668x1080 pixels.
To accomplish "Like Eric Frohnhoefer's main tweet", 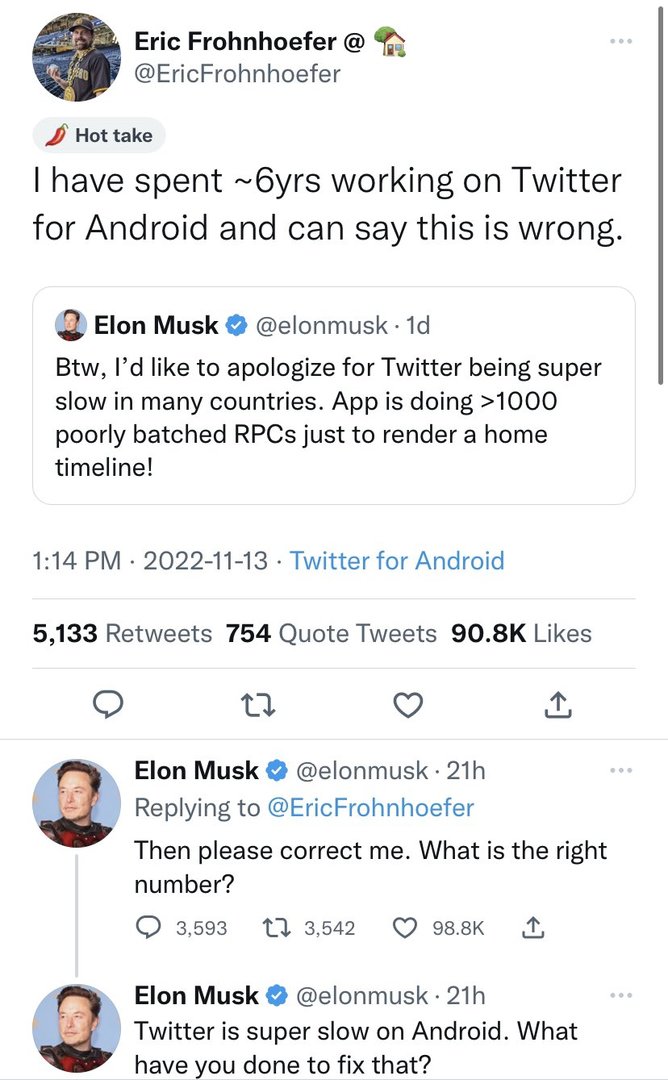I will point(407,706).
